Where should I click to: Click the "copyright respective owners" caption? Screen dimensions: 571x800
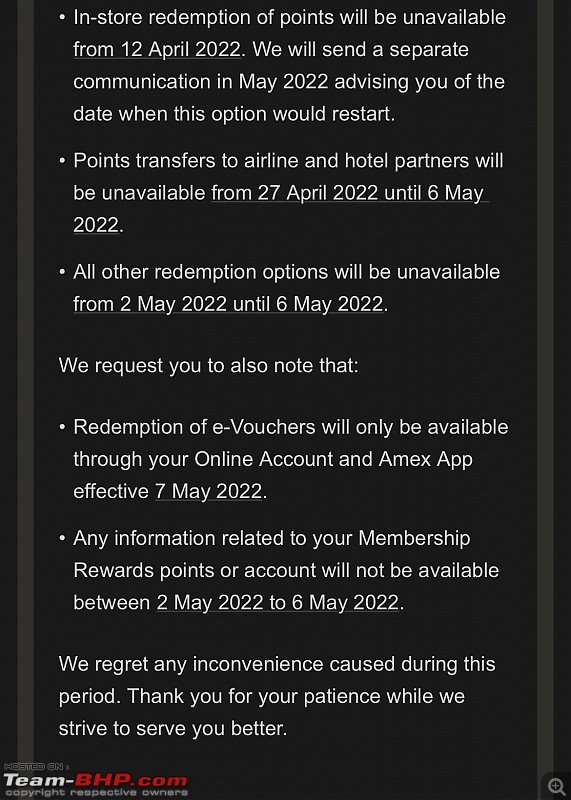95,793
